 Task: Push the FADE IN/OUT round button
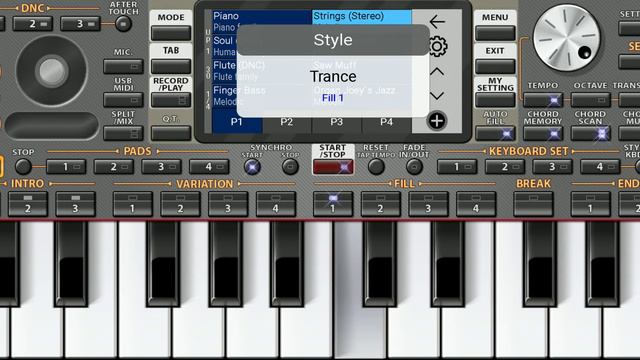tap(414, 167)
